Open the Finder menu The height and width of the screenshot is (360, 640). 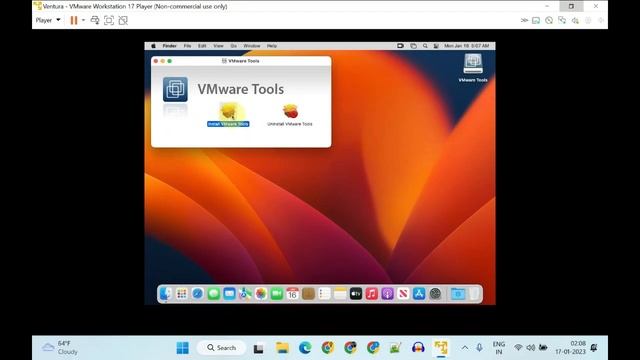(x=169, y=46)
